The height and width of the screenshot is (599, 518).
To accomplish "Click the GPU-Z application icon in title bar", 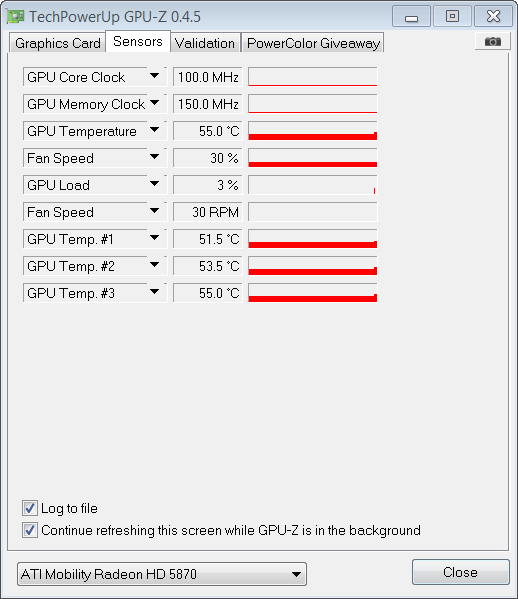I will pyautogui.click(x=16, y=16).
